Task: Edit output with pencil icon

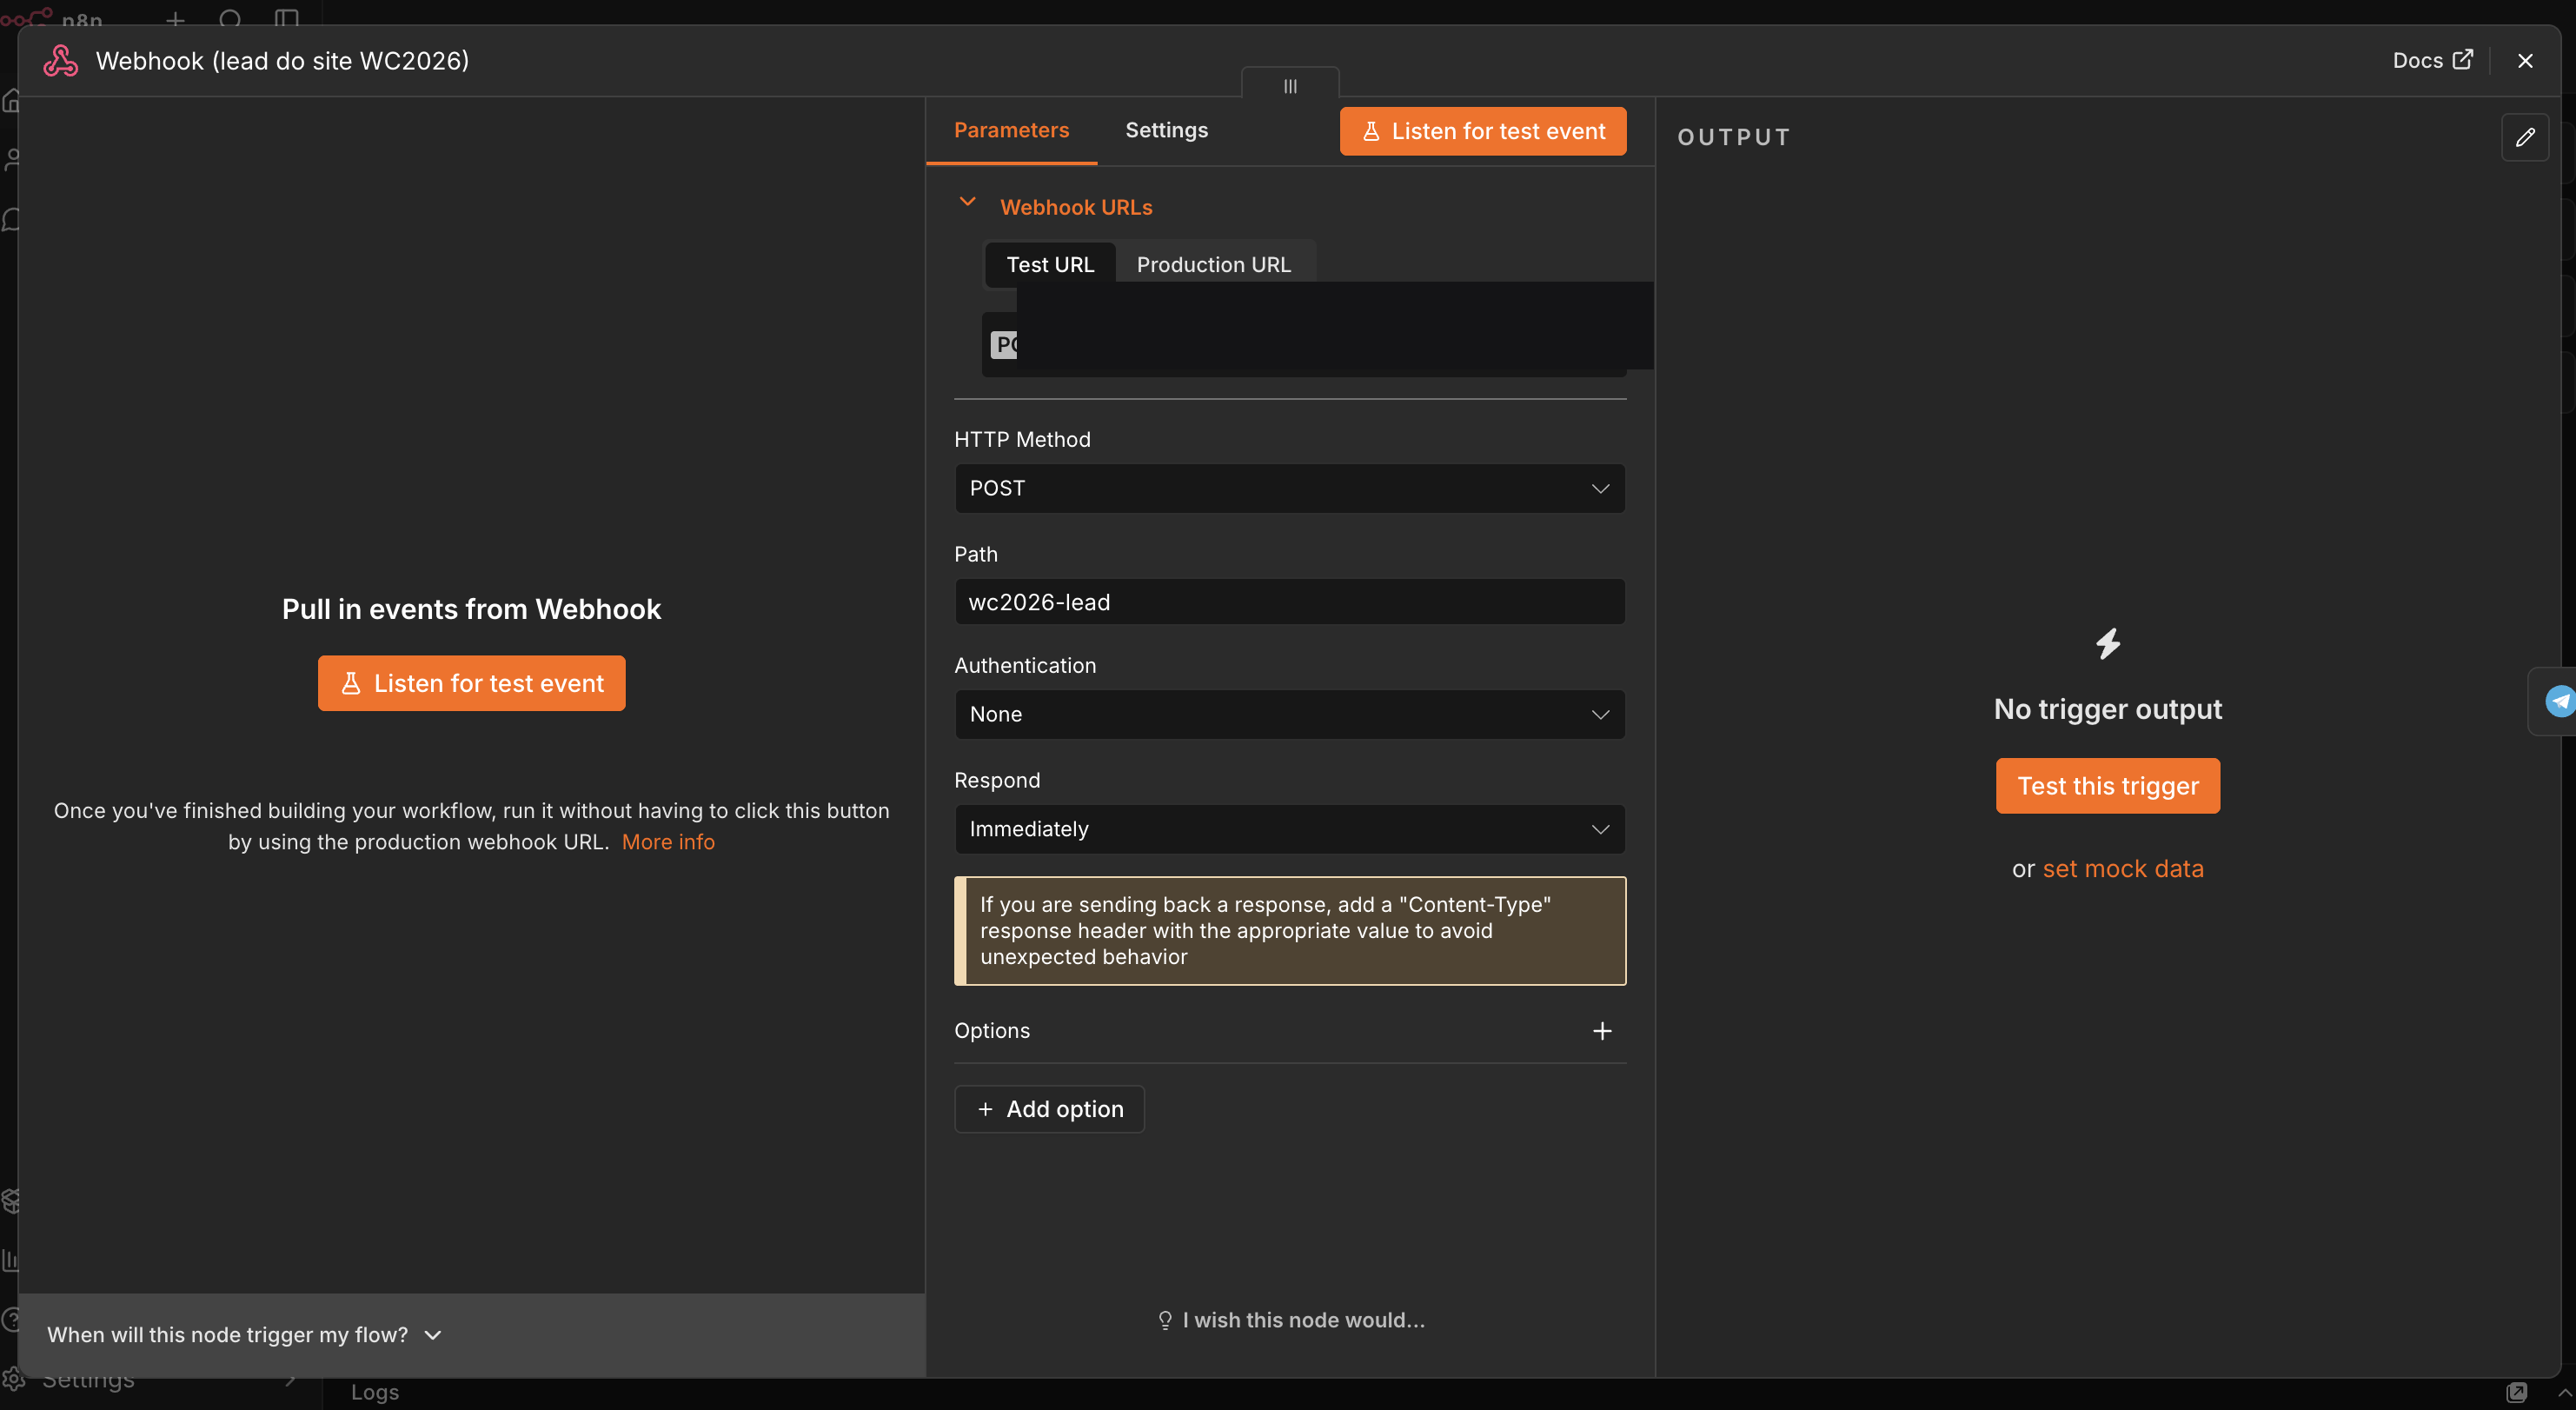Action: 2524,137
